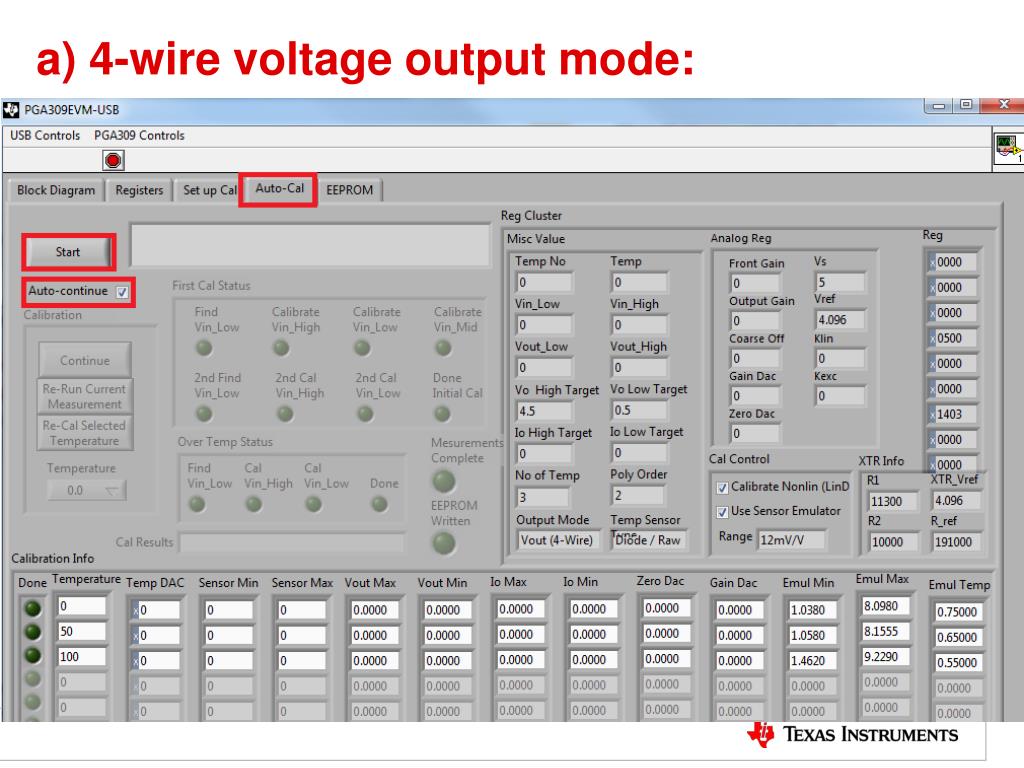
Task: Click the Klin field
Action: coord(840,358)
